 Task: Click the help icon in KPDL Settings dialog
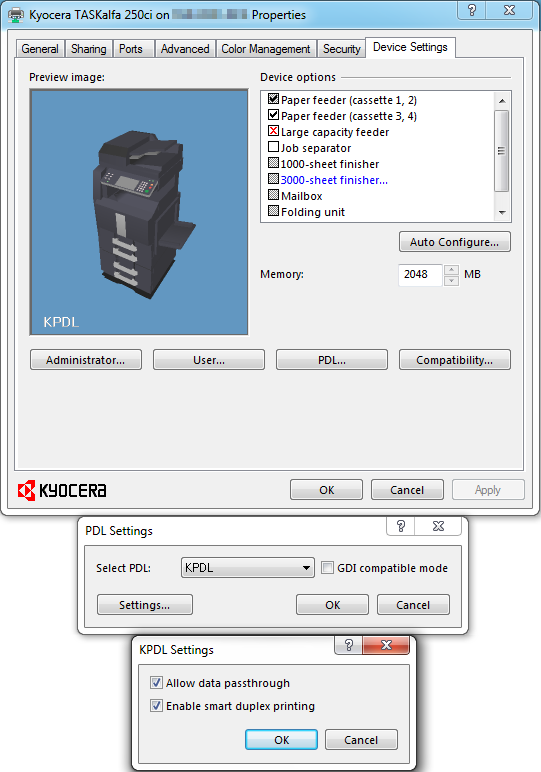click(349, 645)
